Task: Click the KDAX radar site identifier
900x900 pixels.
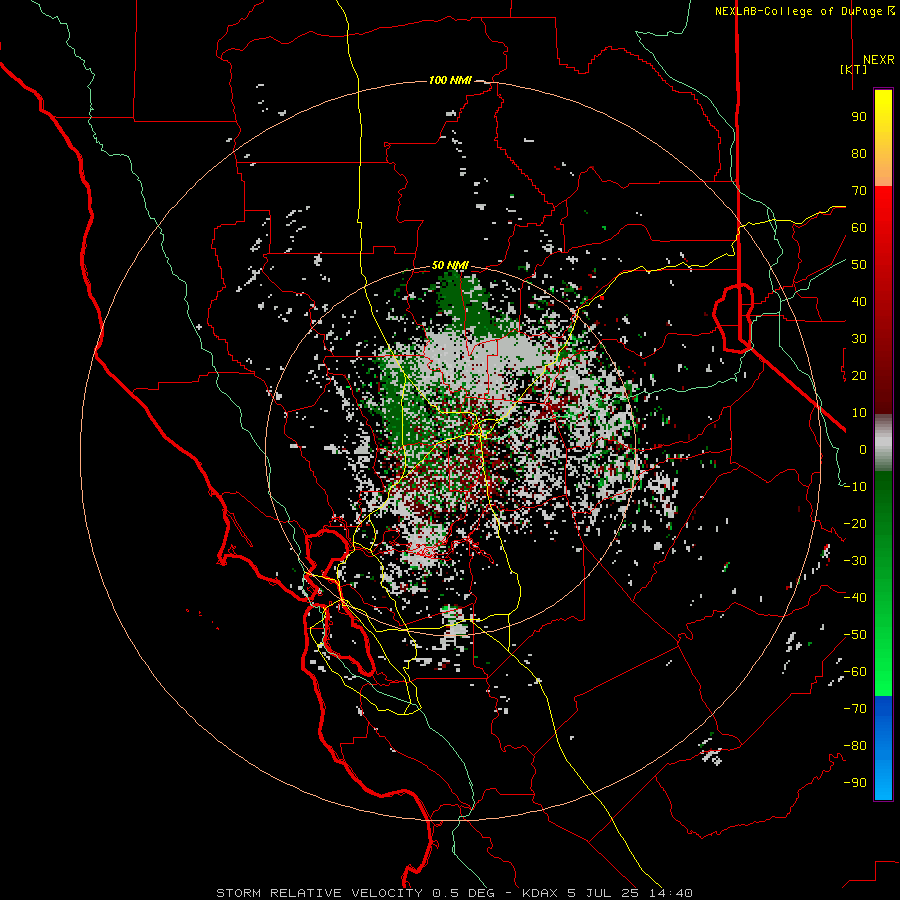Action: click(x=540, y=893)
